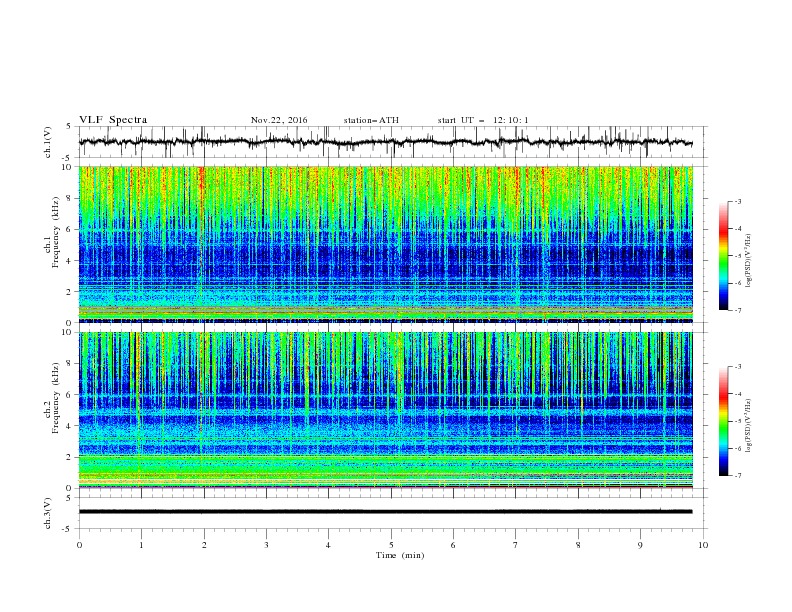This screenshot has width=792, height=612.
Task: Click the '4' kHz tick on ch.2 spectrogram axis
Action: pyautogui.click(x=70, y=426)
